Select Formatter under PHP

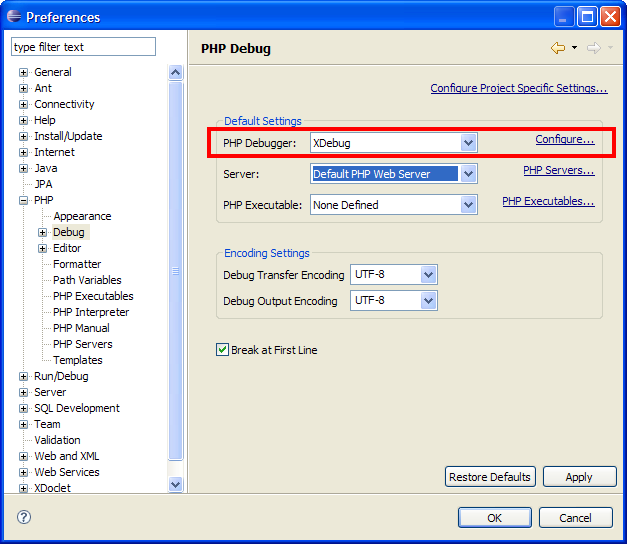pyautogui.click(x=77, y=264)
